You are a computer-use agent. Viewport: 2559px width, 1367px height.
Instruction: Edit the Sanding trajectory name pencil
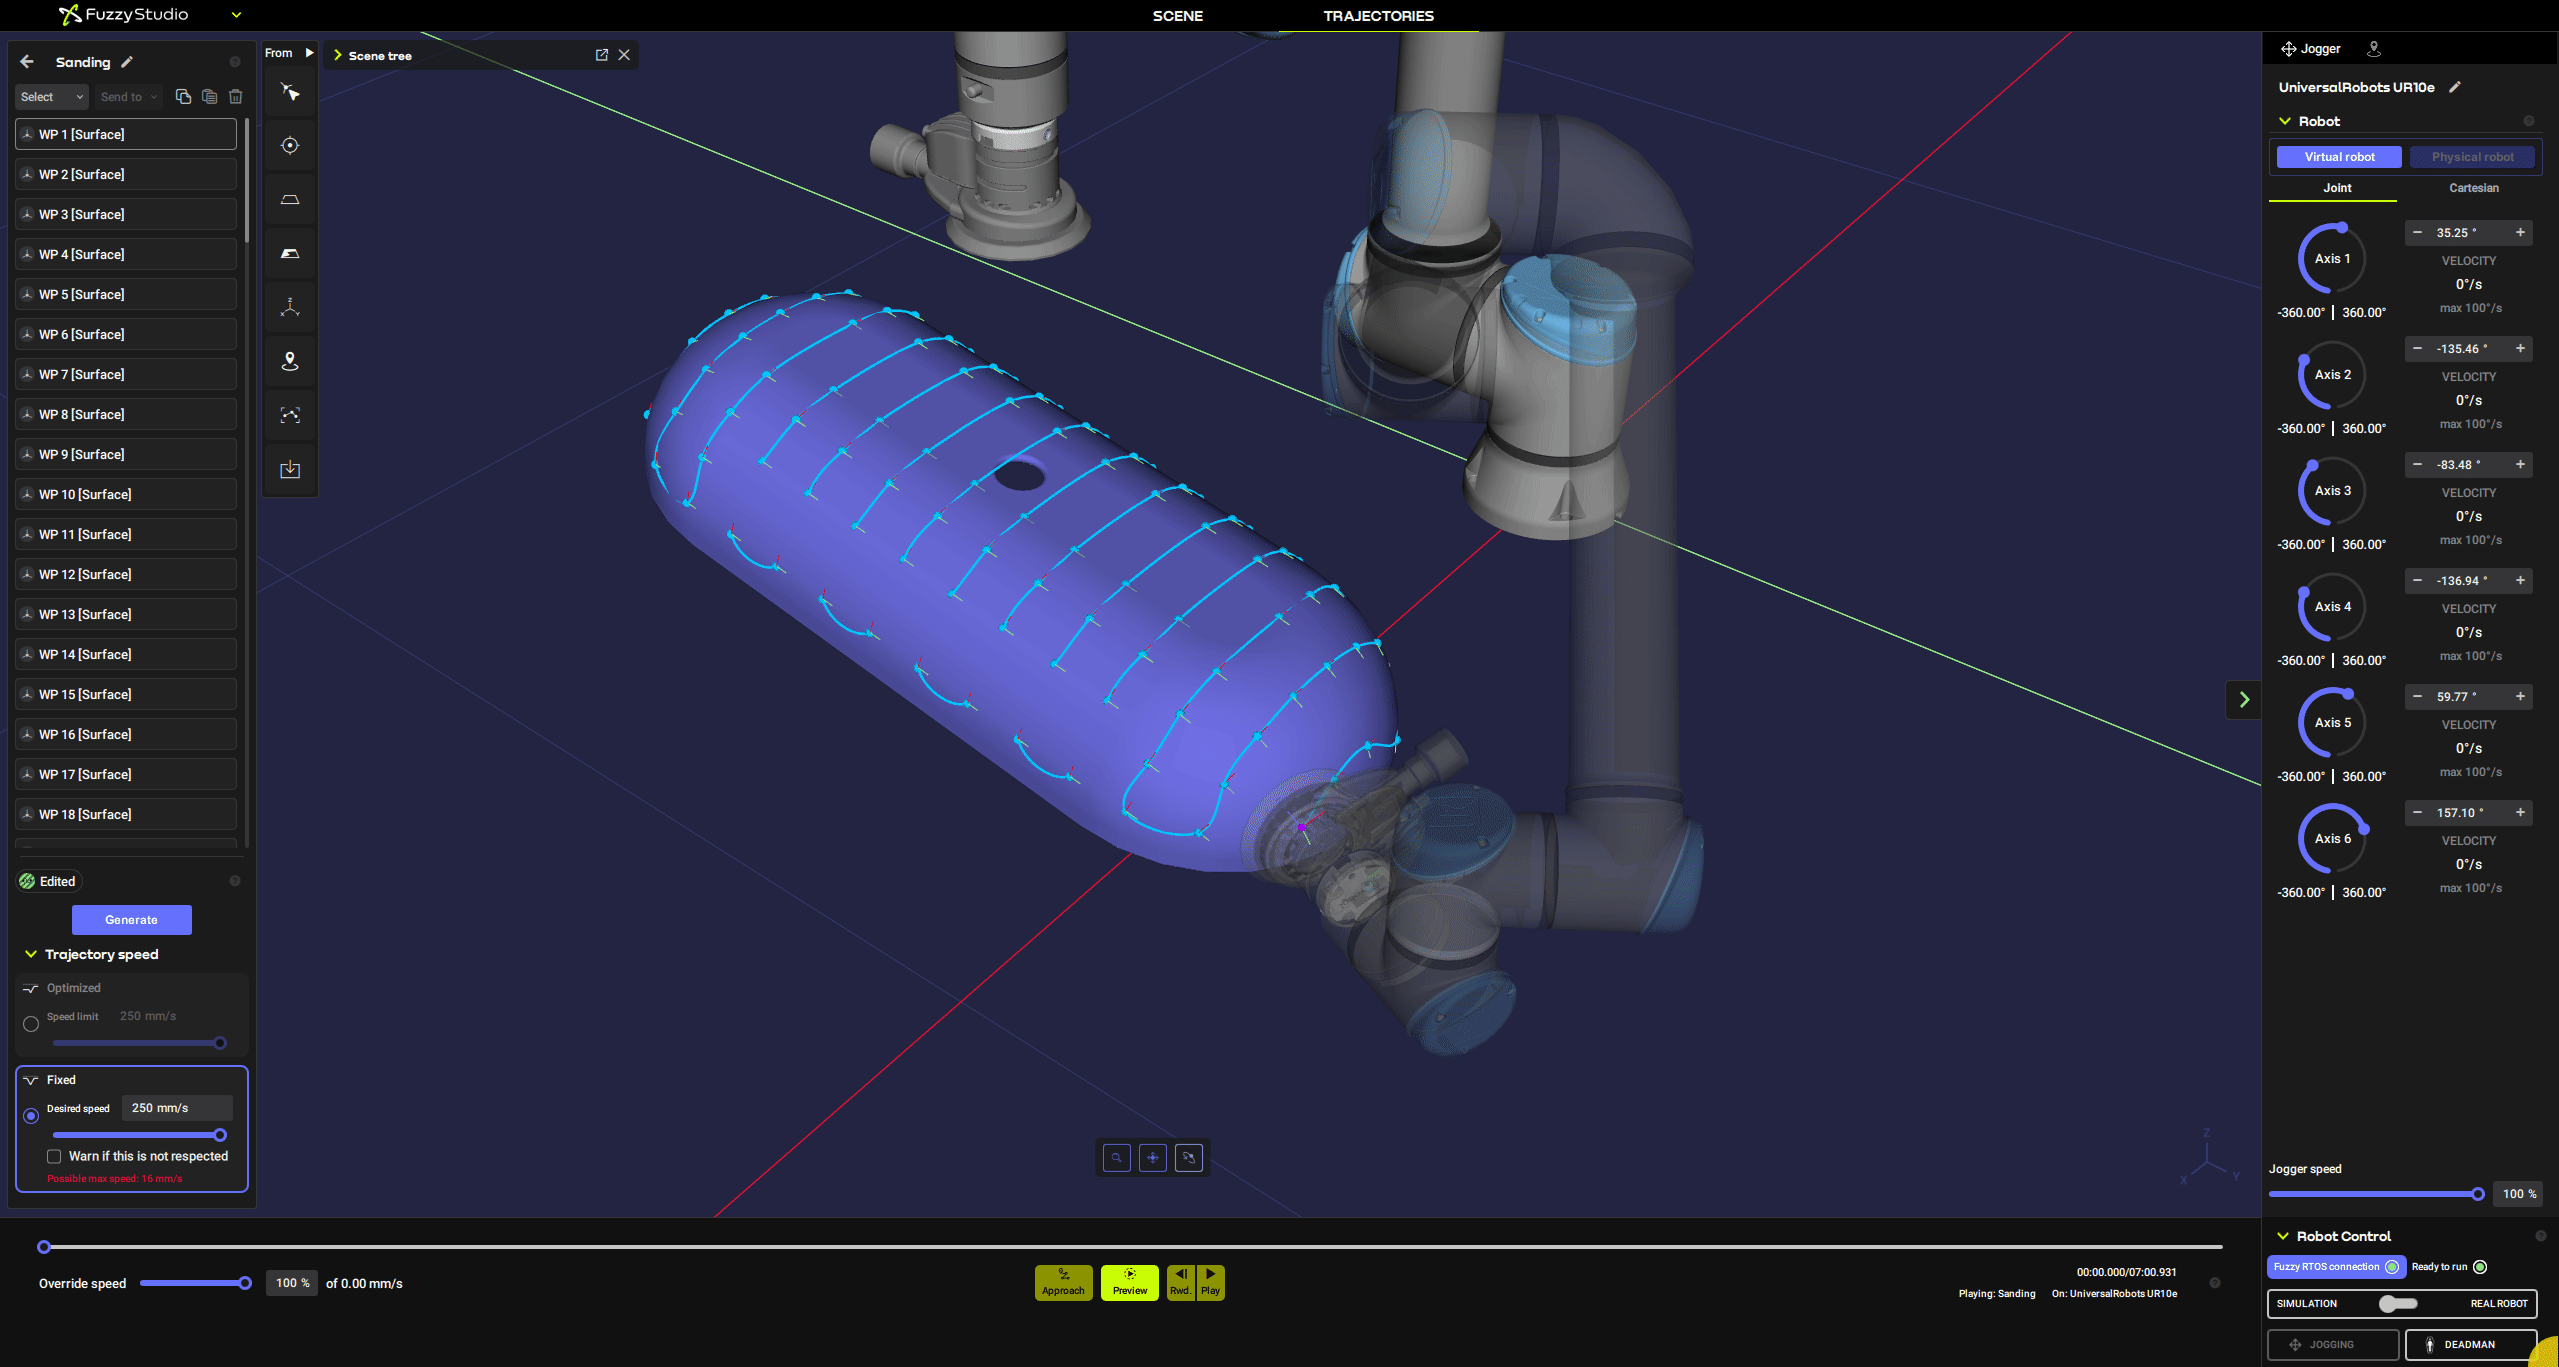pos(127,62)
